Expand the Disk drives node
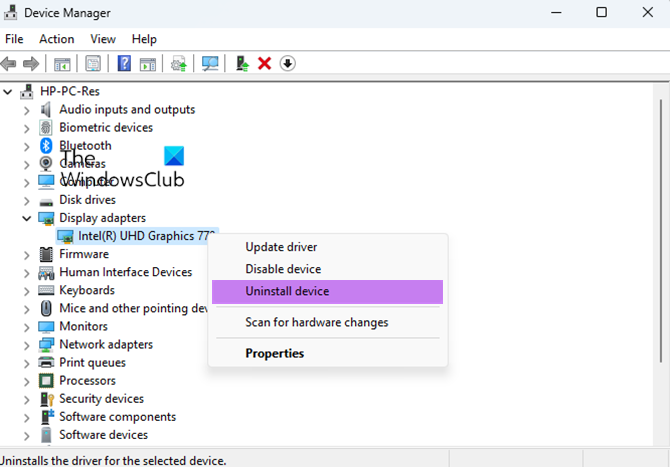The image size is (670, 468). (26, 200)
